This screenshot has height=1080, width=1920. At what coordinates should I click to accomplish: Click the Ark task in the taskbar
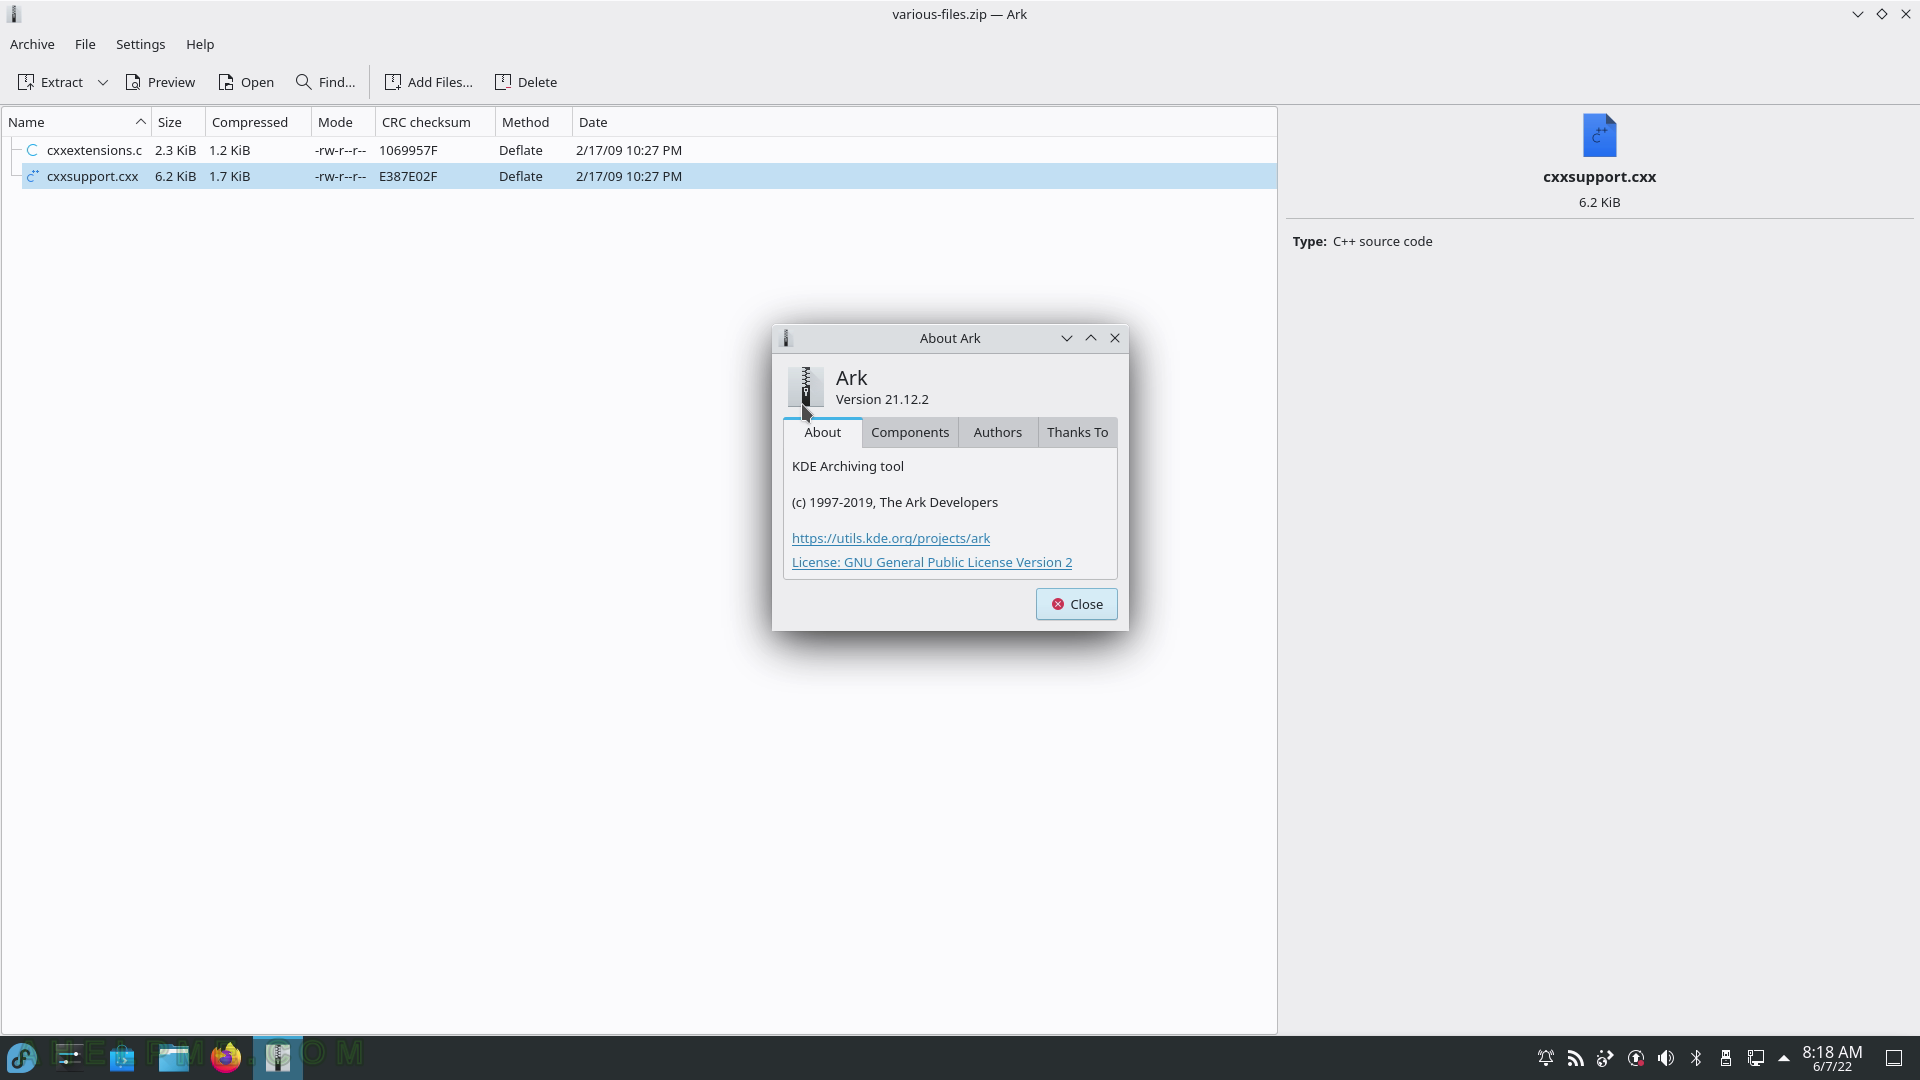pyautogui.click(x=278, y=1057)
